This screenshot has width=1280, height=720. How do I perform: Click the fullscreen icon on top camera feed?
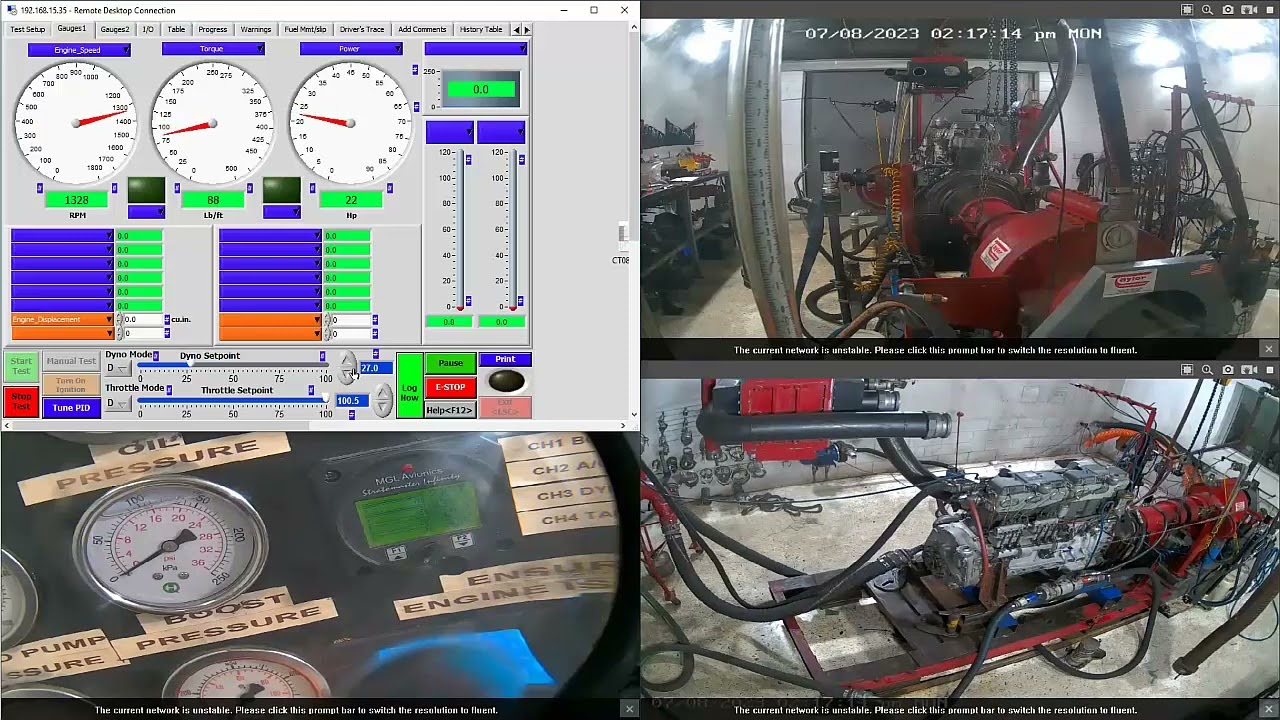[x=1187, y=10]
